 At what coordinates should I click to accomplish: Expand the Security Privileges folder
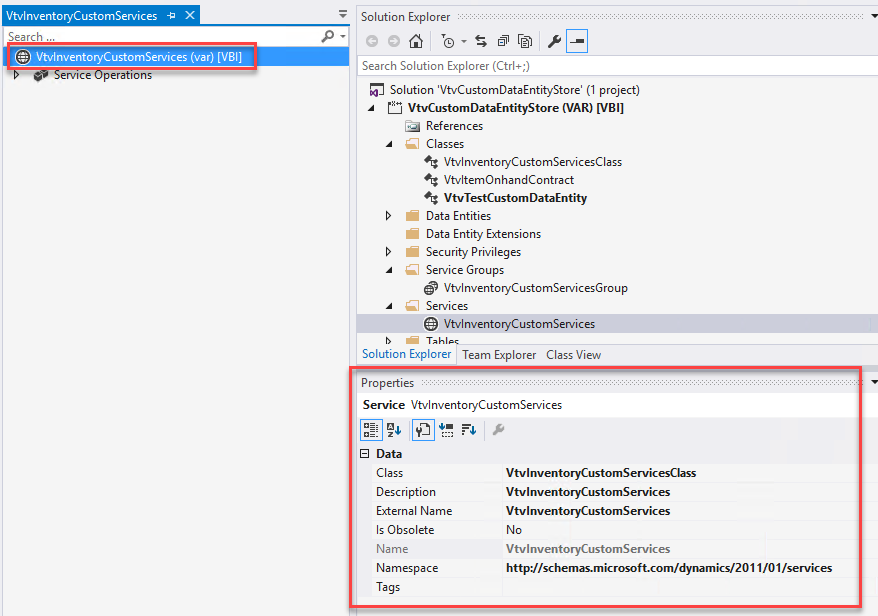[388, 252]
